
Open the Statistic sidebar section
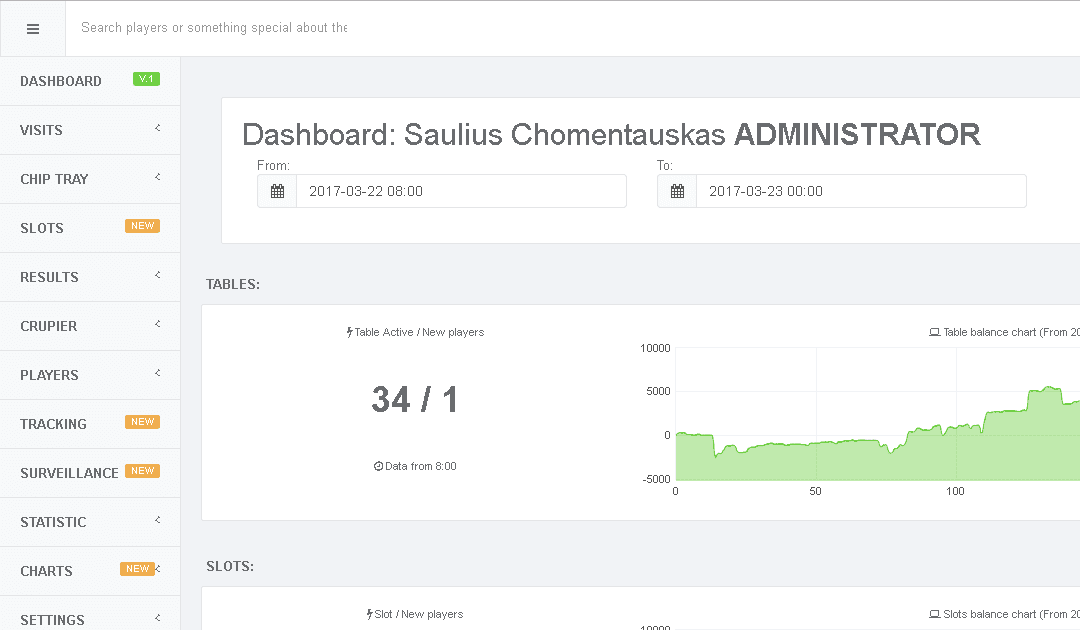point(90,522)
